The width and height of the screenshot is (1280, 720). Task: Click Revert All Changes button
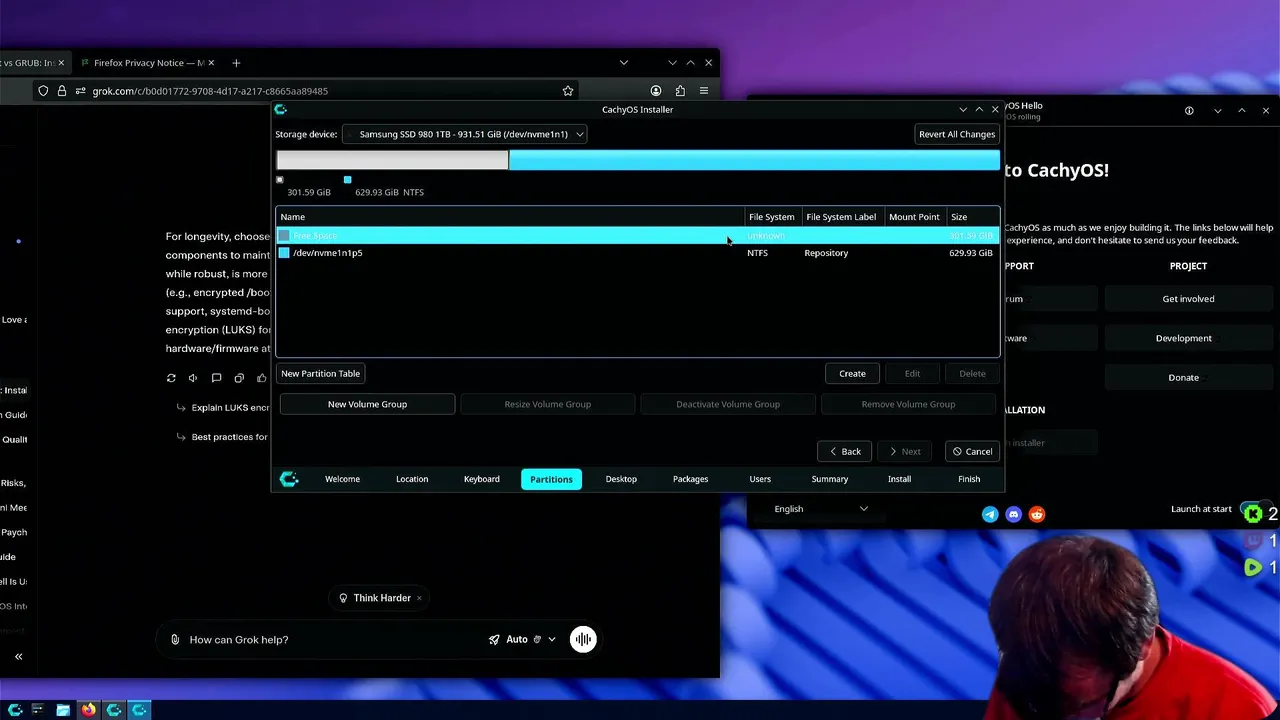coord(957,134)
